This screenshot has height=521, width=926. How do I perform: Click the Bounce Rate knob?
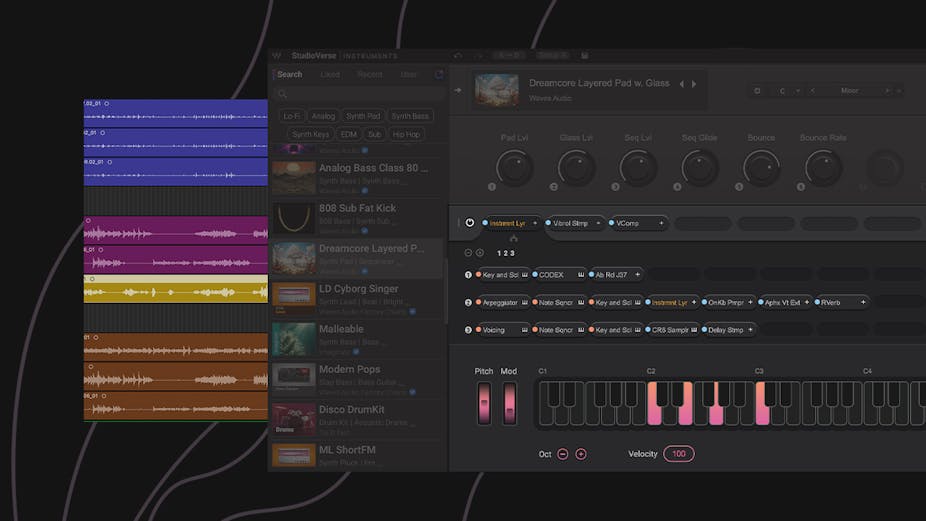(823, 167)
